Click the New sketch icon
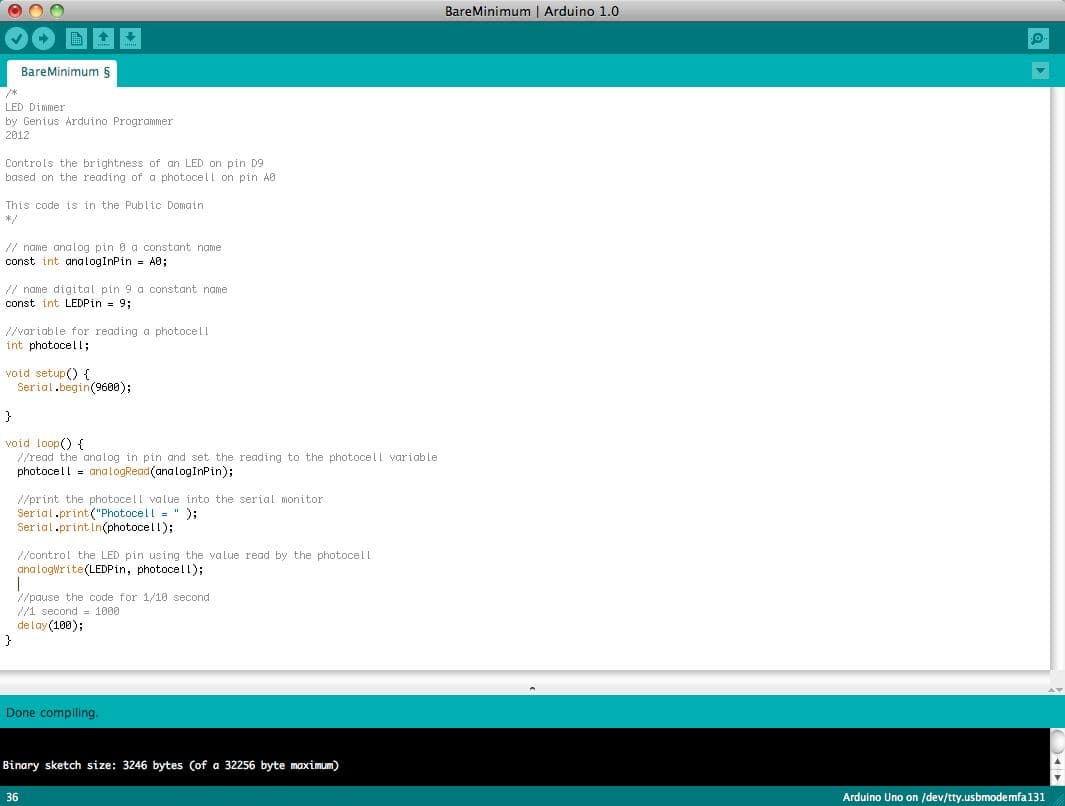The width and height of the screenshot is (1065, 806). coord(76,38)
